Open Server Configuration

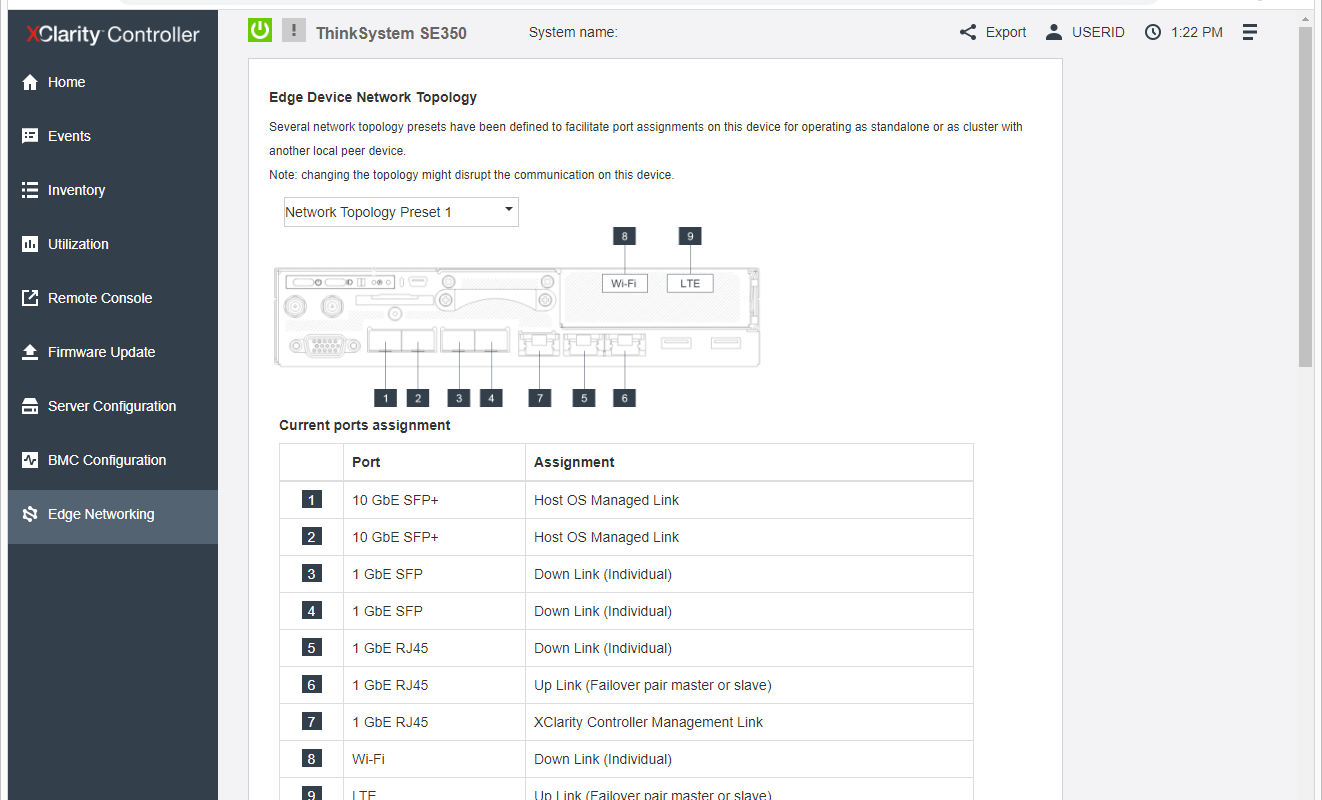pyautogui.click(x=113, y=406)
